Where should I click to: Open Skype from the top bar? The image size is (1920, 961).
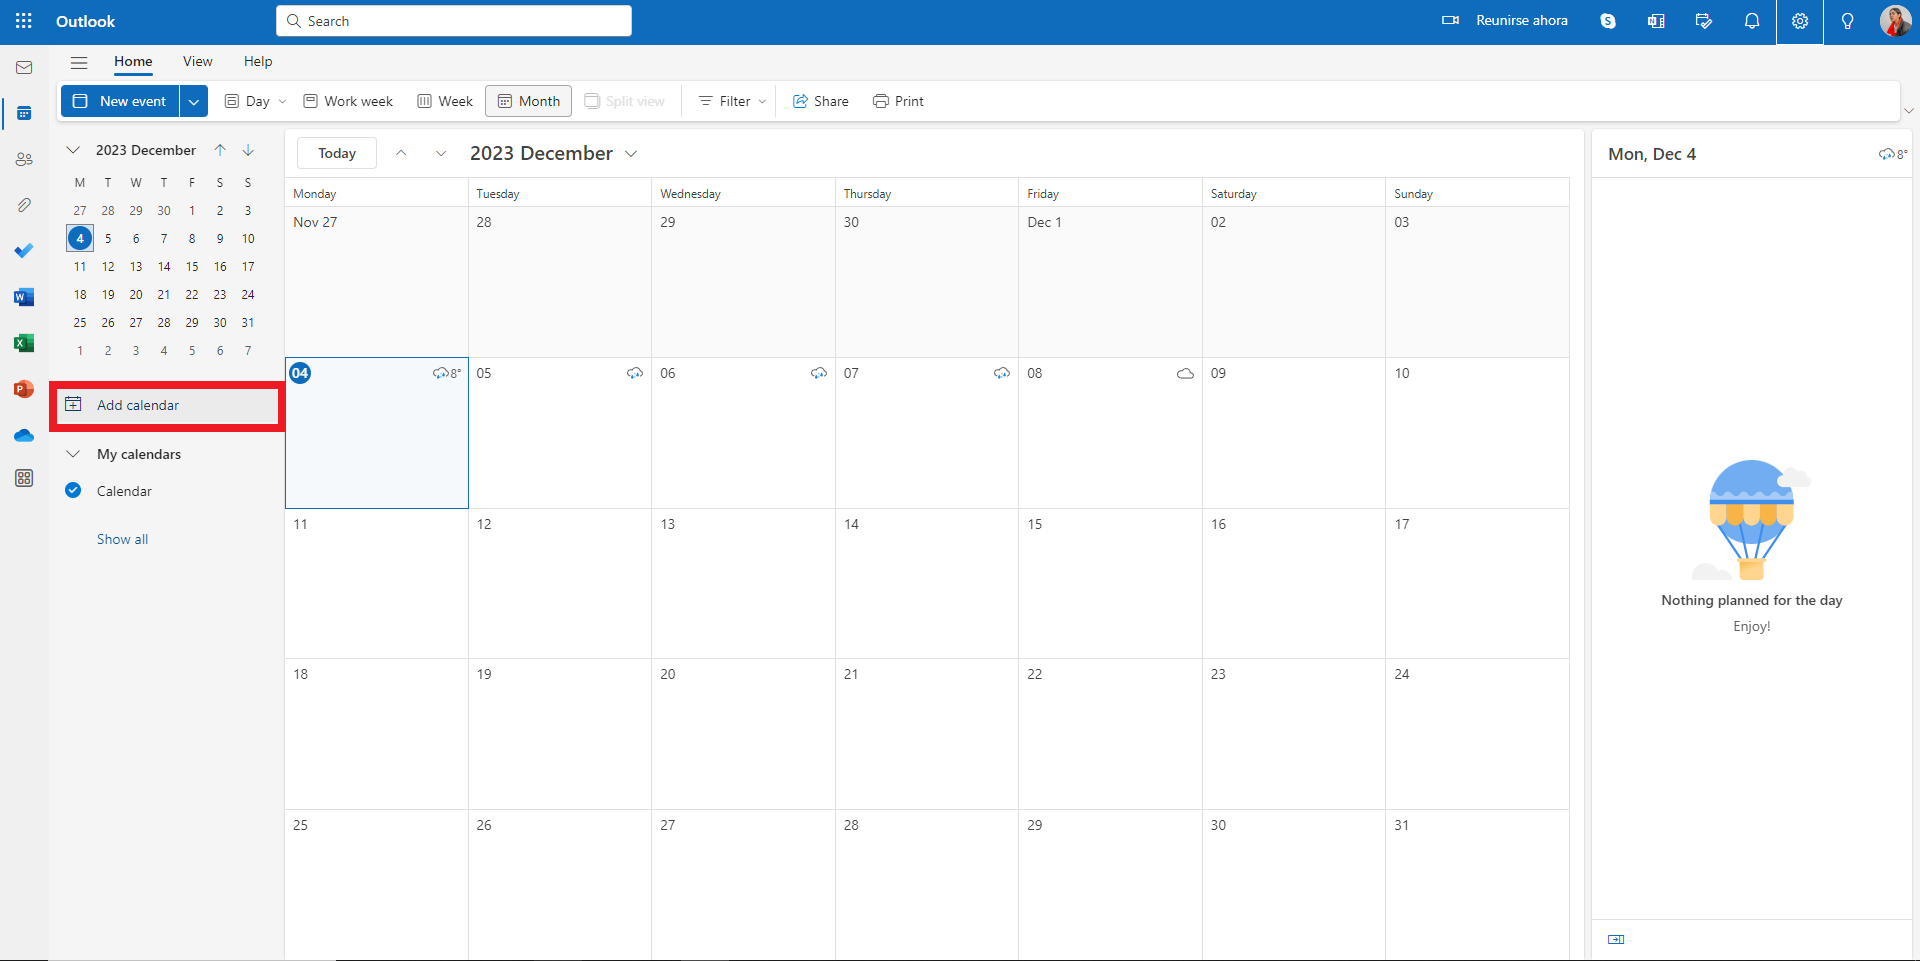pyautogui.click(x=1608, y=20)
